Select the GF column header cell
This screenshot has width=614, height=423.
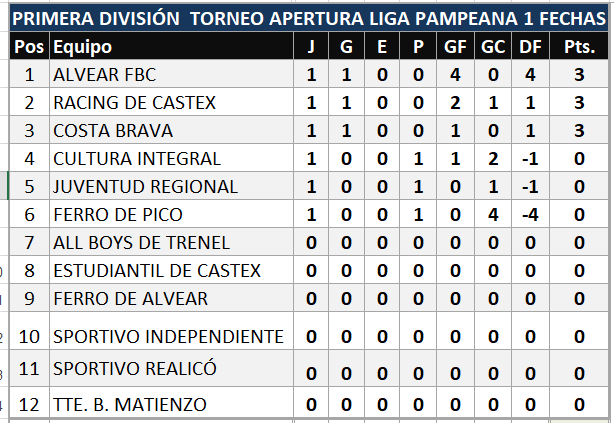coord(454,47)
